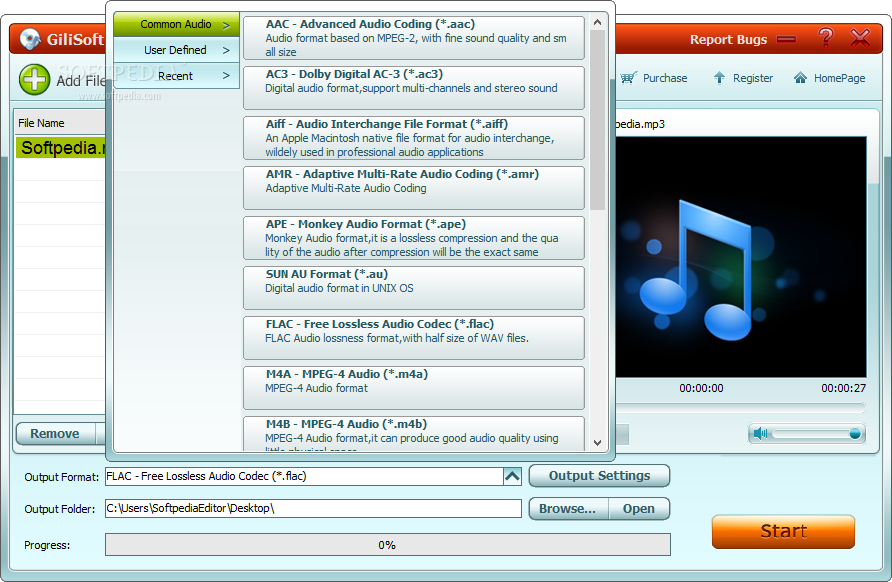This screenshot has width=892, height=582.
Task: Remove the selected file
Action: 55,434
